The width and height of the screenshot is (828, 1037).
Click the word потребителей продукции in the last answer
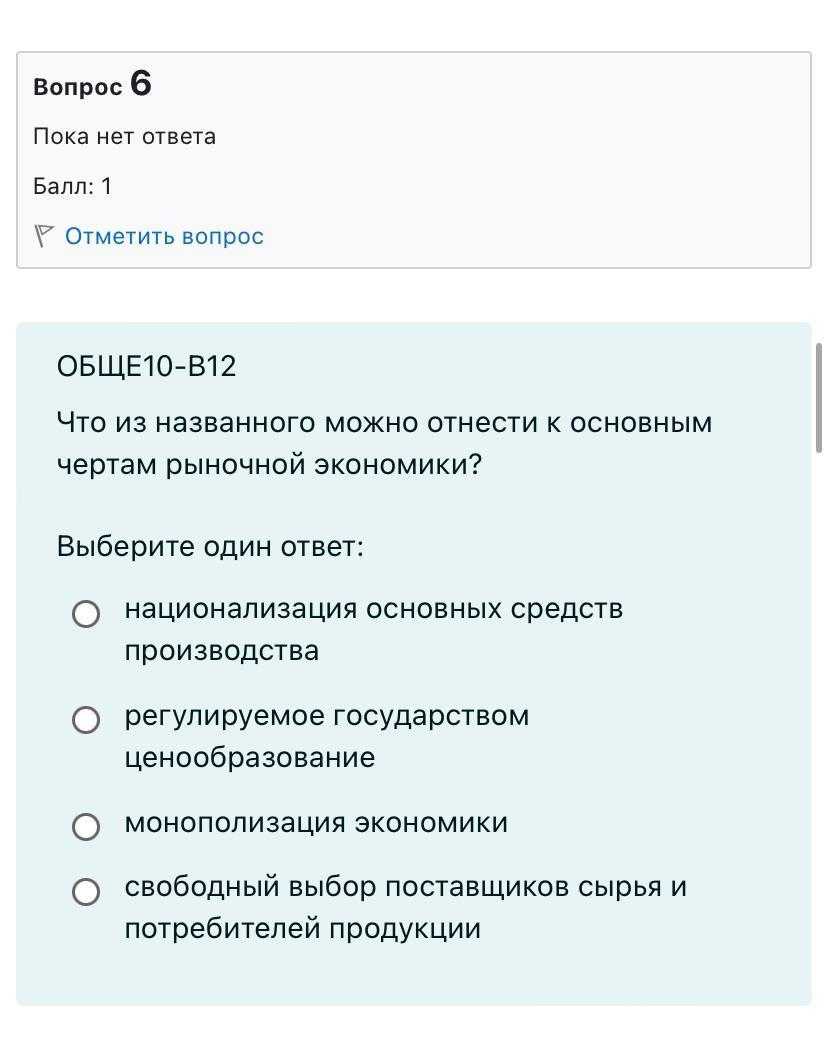(302, 929)
